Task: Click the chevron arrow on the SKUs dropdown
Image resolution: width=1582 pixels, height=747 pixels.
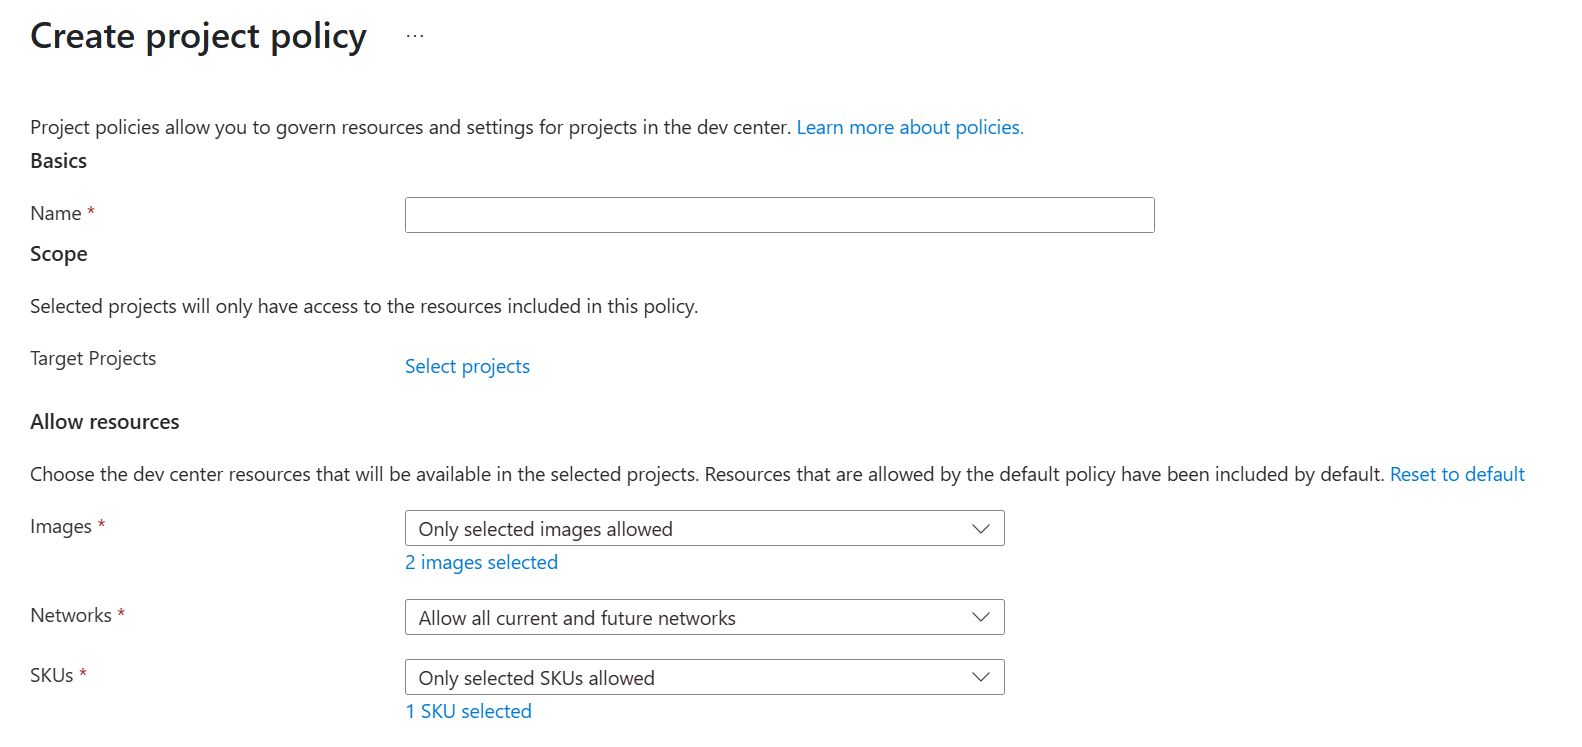Action: pos(981,677)
